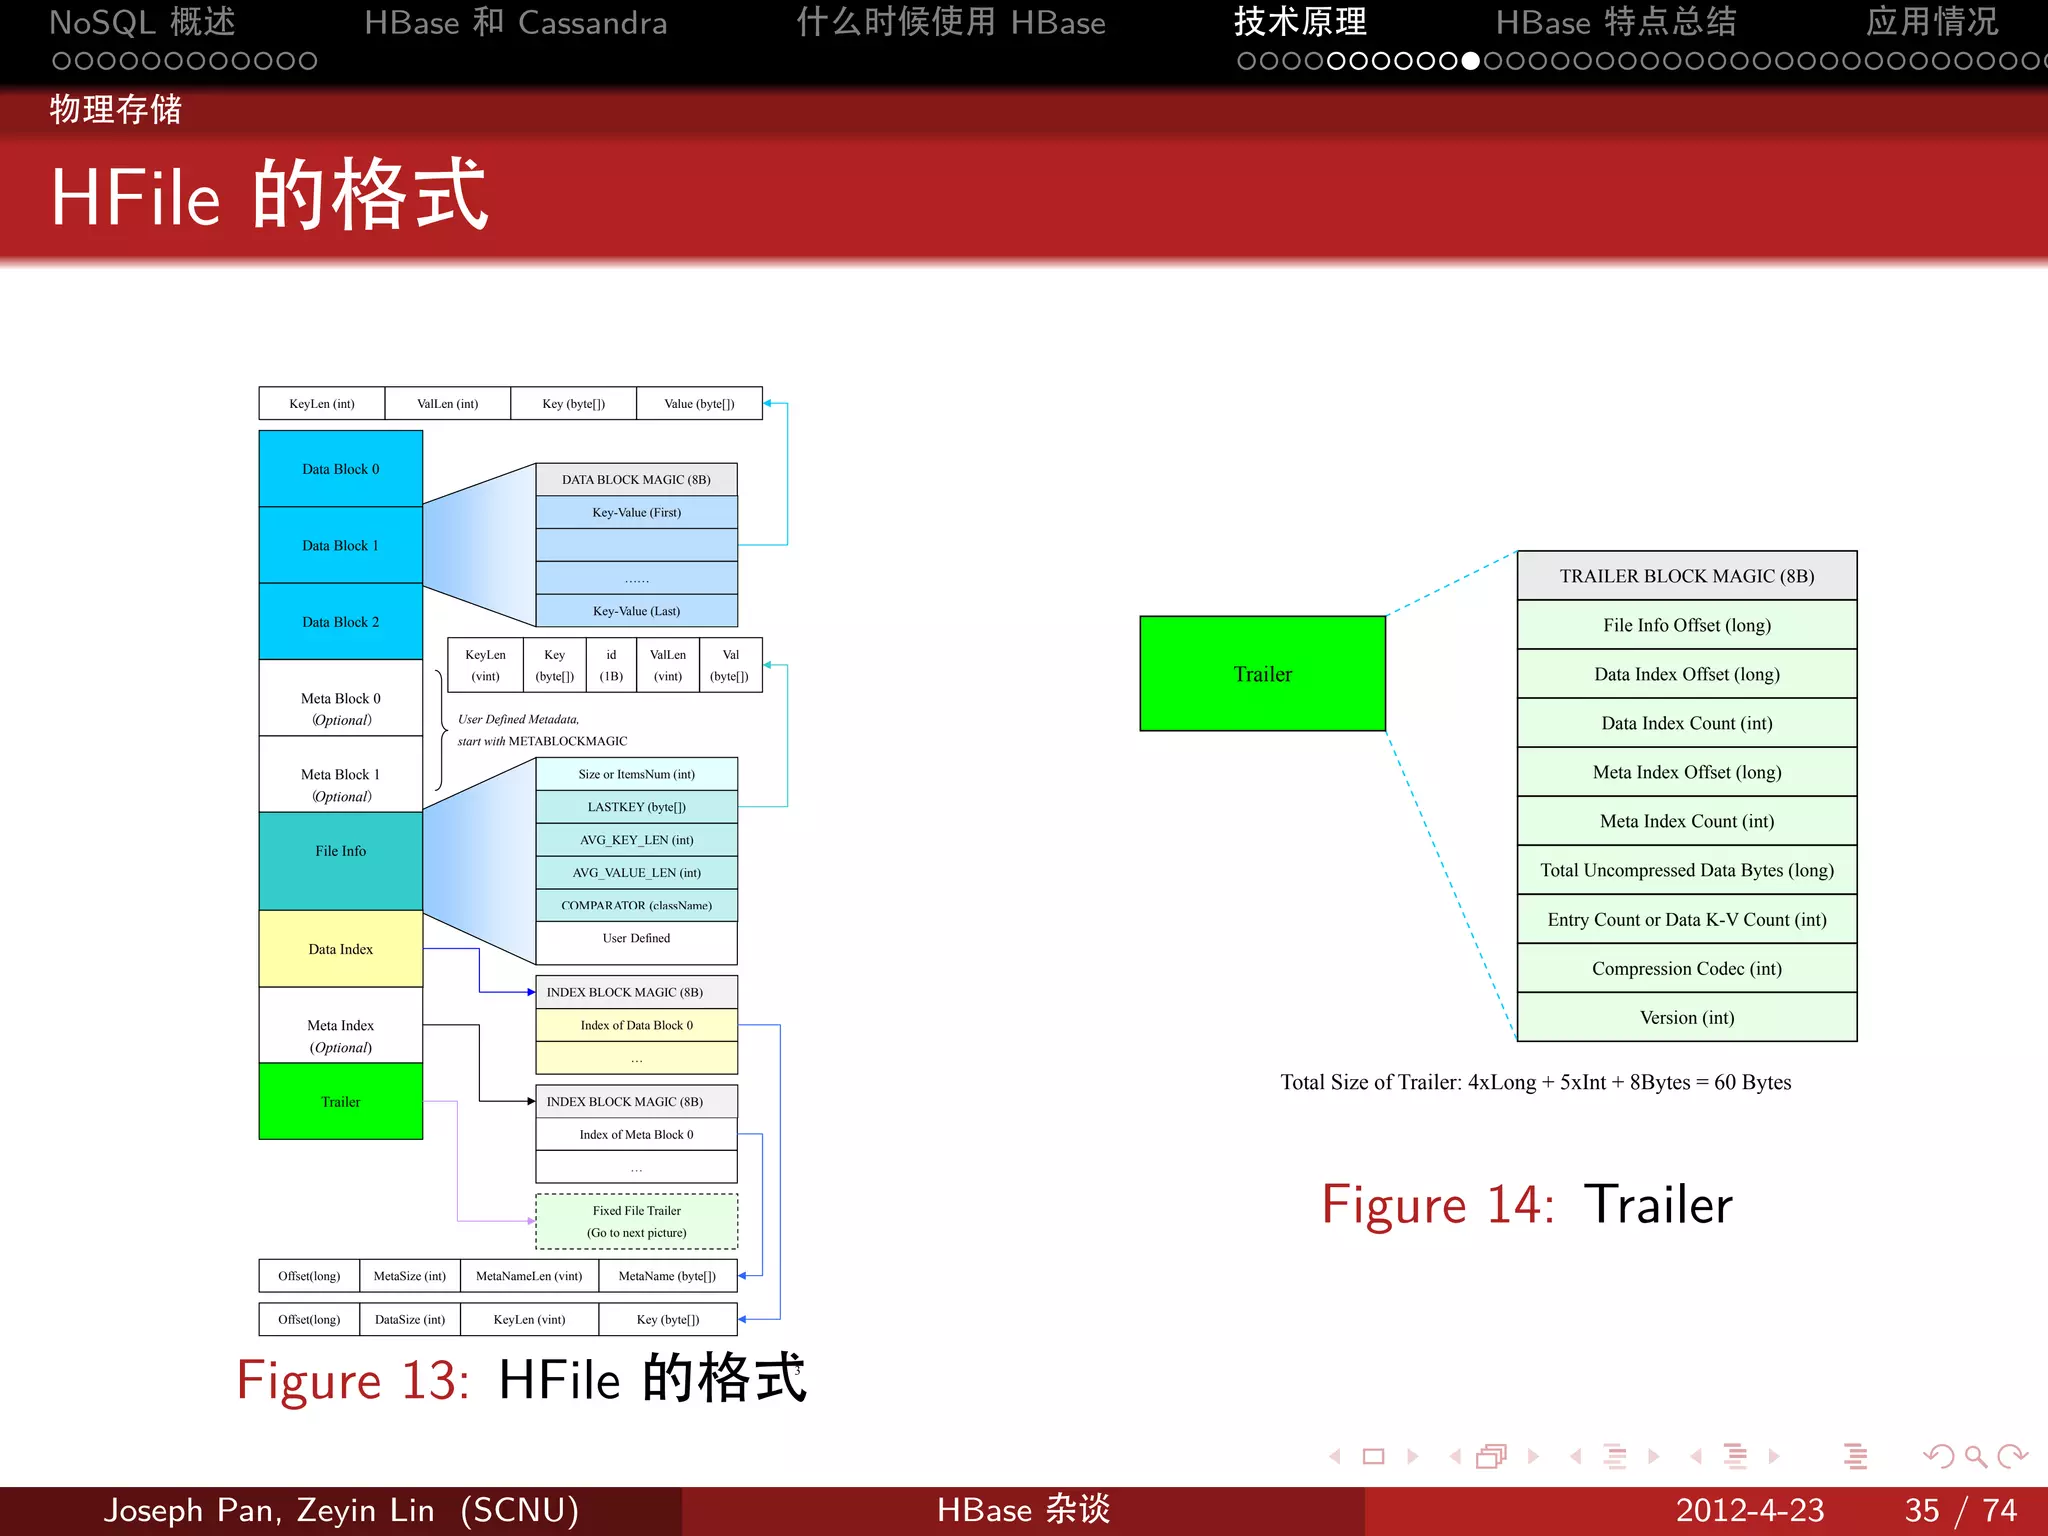Click the File Info Offset (long) row
Image resolution: width=2048 pixels, height=1536 pixels.
1687,625
